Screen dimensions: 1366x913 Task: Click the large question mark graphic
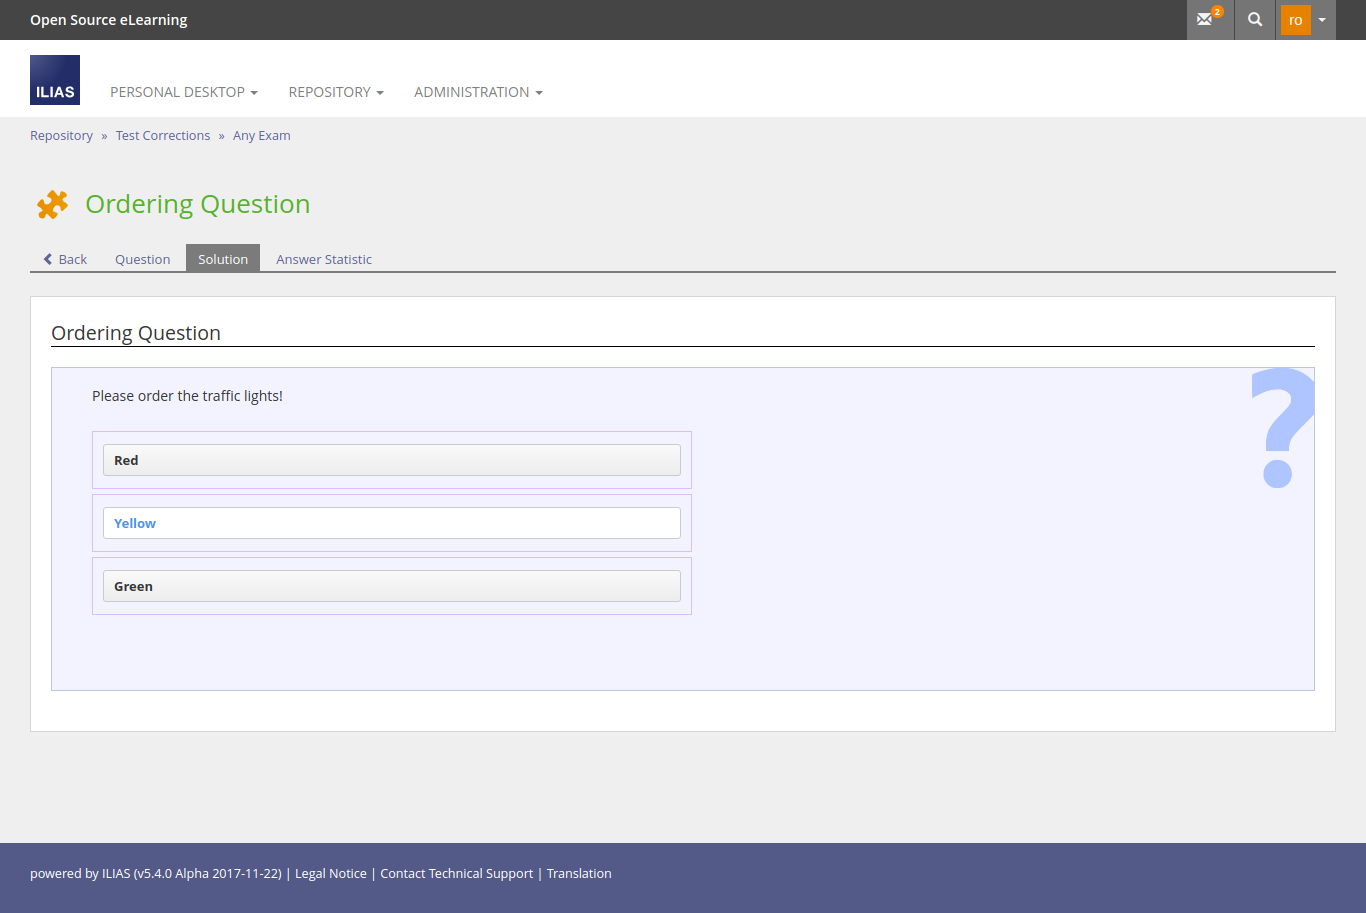click(1281, 428)
